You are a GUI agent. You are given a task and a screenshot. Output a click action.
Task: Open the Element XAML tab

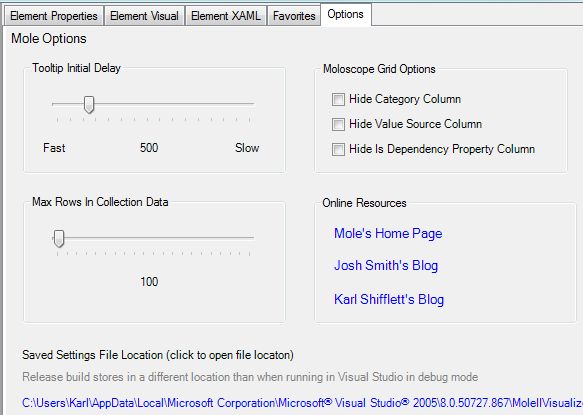[226, 16]
